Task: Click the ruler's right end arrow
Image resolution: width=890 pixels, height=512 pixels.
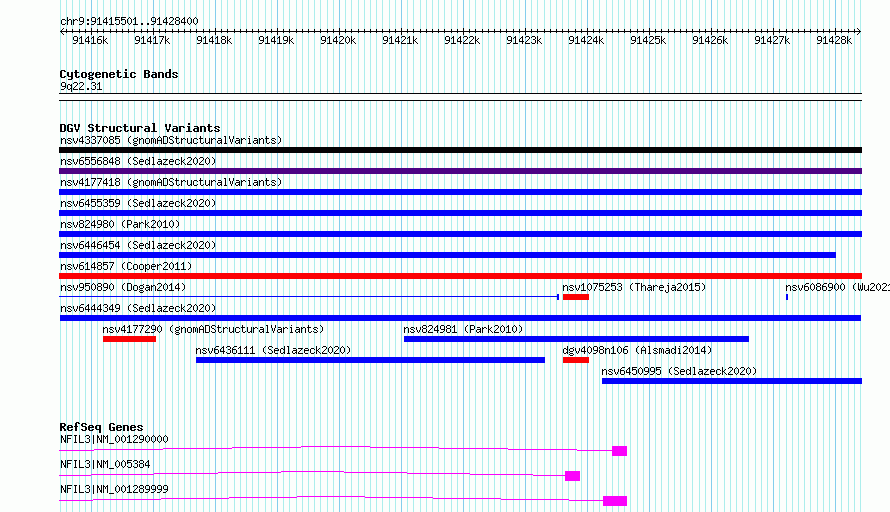Action: click(859, 31)
